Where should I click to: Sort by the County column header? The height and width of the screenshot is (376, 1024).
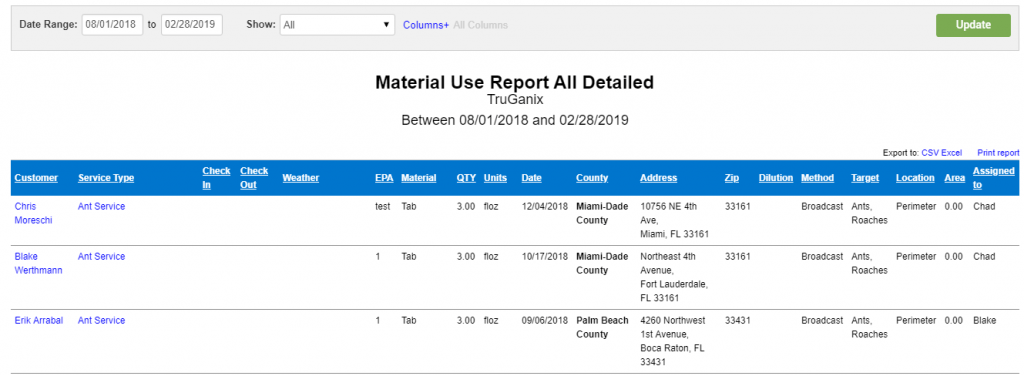(592, 178)
